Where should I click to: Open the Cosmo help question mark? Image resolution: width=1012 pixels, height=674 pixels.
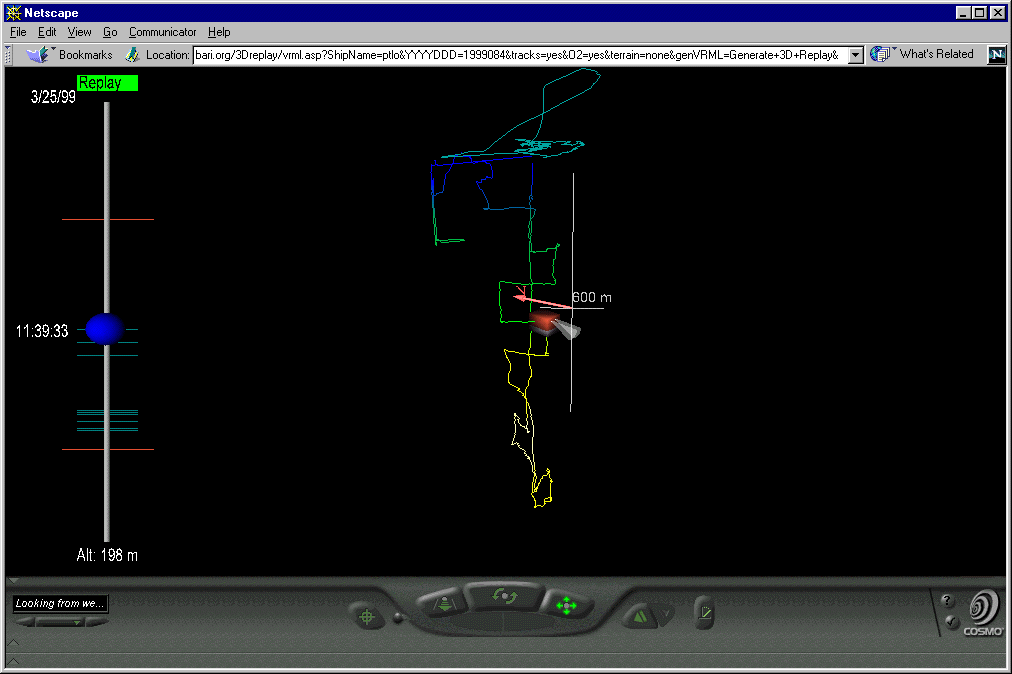(947, 601)
